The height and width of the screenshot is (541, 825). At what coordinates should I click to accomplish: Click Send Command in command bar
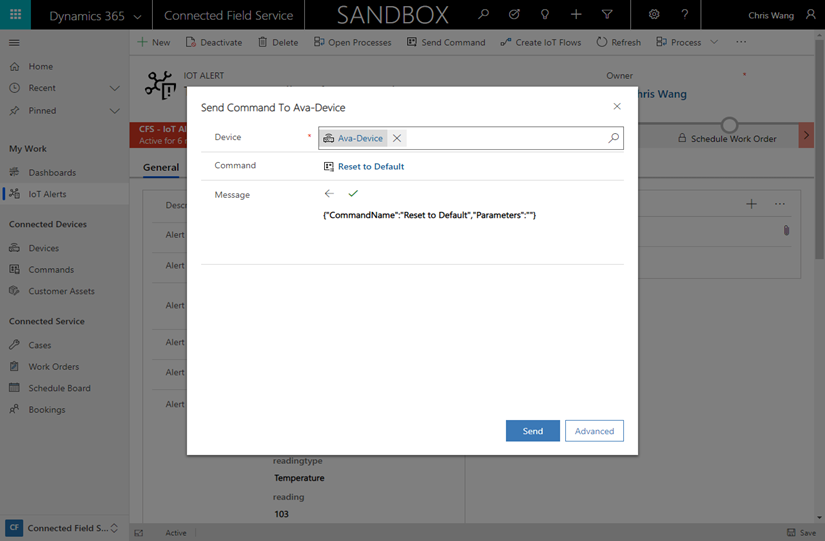point(446,42)
